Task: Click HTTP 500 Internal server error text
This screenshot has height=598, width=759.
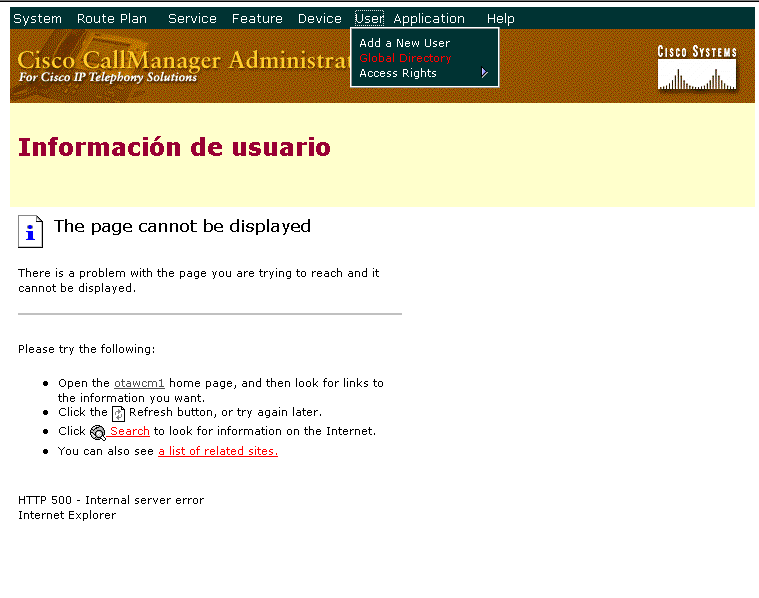Action: click(111, 500)
